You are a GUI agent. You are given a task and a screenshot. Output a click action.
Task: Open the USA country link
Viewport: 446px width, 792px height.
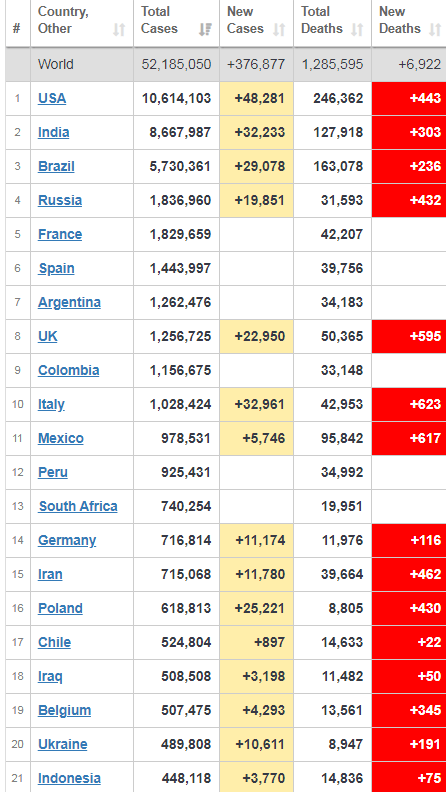[52, 98]
